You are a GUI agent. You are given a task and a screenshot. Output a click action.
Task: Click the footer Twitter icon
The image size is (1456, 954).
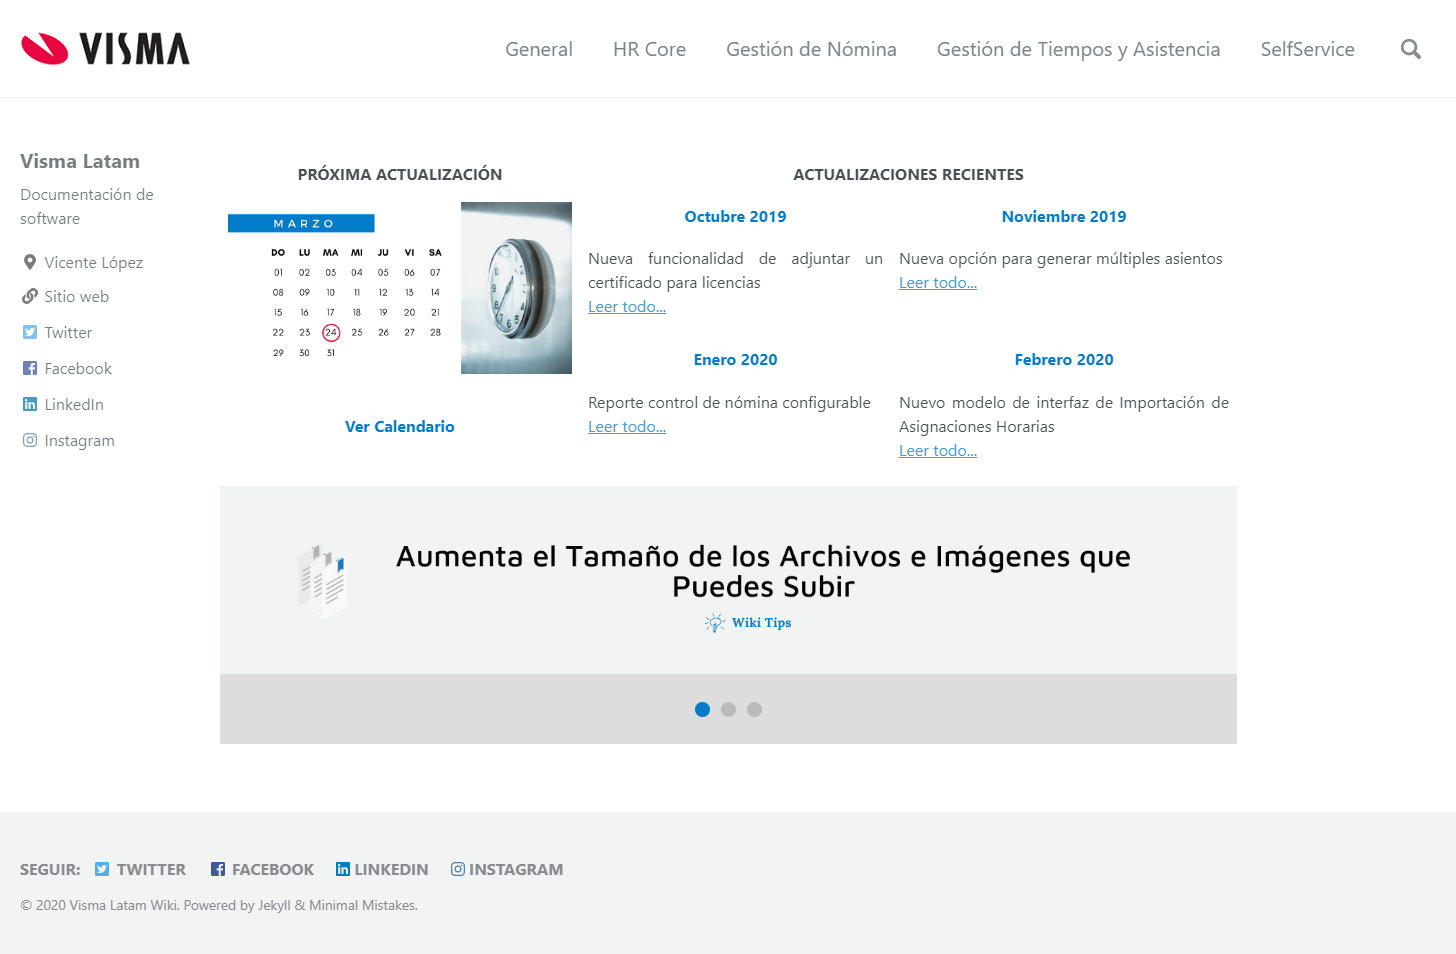tap(102, 869)
